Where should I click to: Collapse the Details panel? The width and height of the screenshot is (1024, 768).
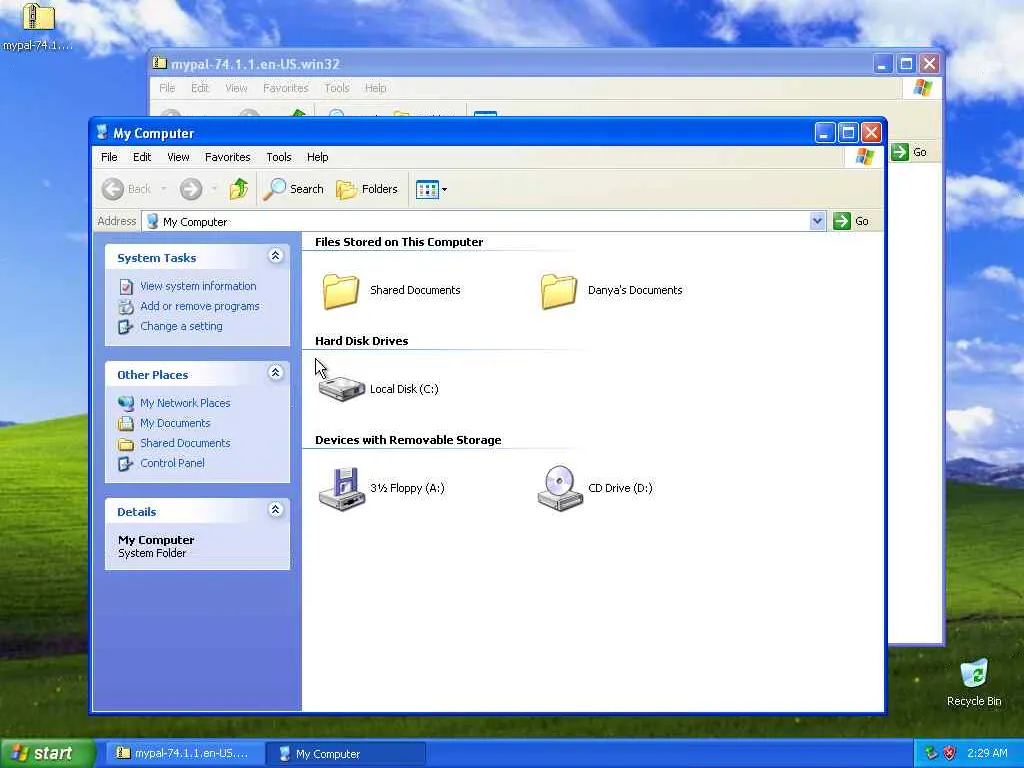[276, 510]
